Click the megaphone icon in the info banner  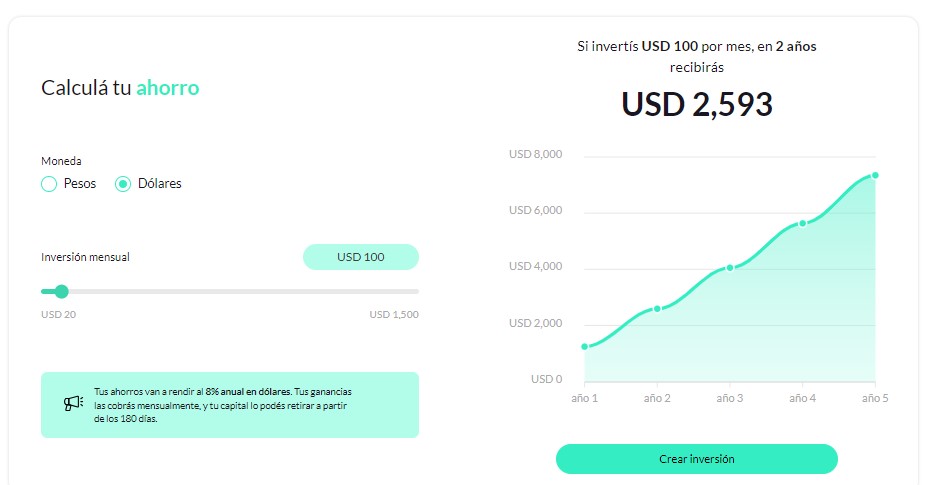pyautogui.click(x=73, y=404)
